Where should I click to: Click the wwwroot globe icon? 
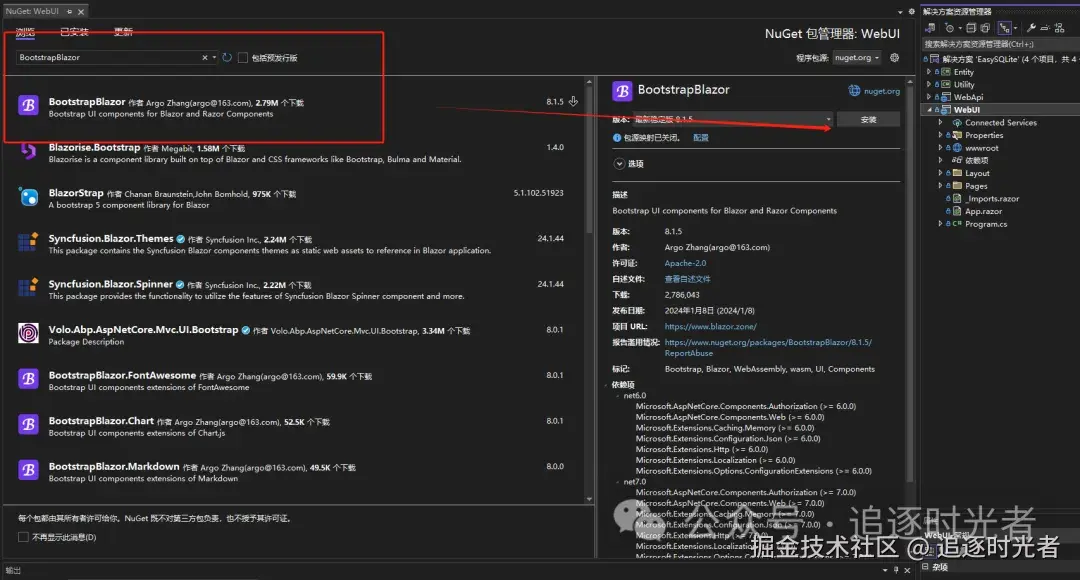pos(957,147)
